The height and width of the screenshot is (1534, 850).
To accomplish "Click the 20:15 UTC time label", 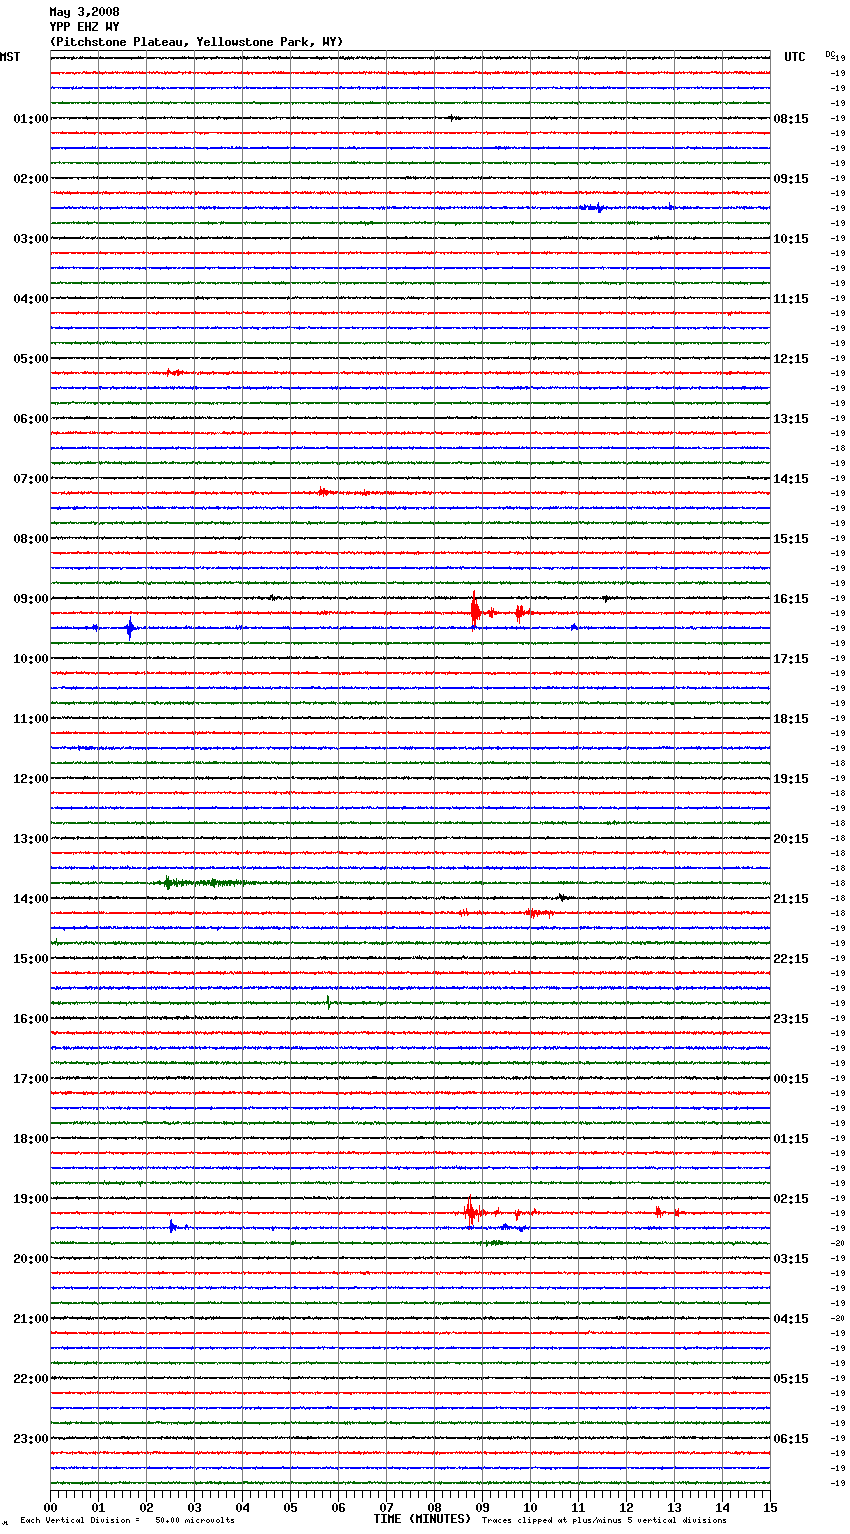I will click(791, 839).
